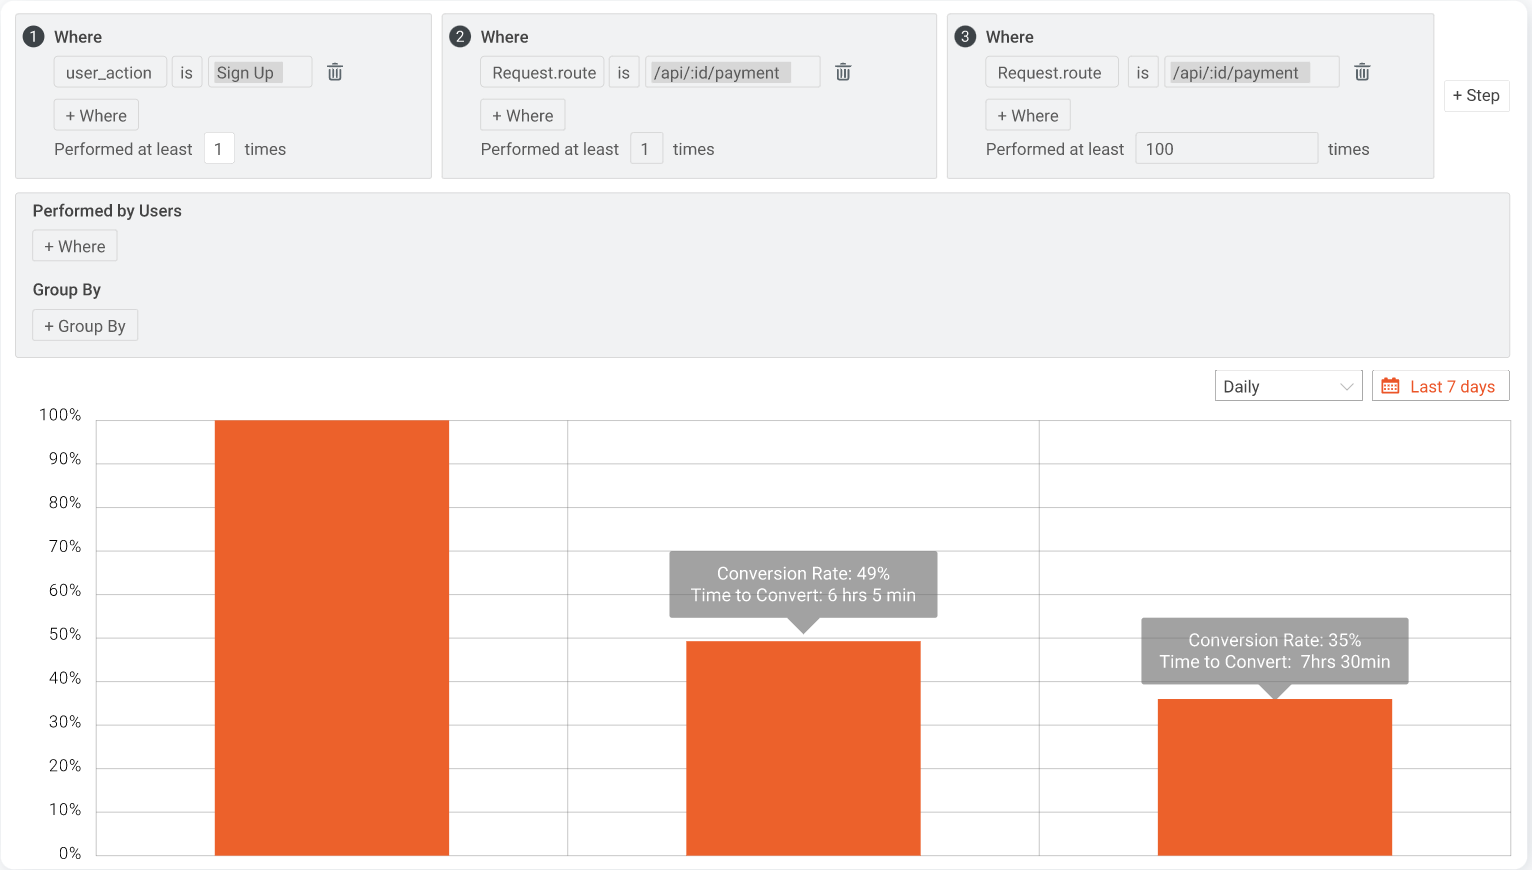Image resolution: width=1532 pixels, height=870 pixels.
Task: Add a Where condition to step 1
Action: pos(95,115)
